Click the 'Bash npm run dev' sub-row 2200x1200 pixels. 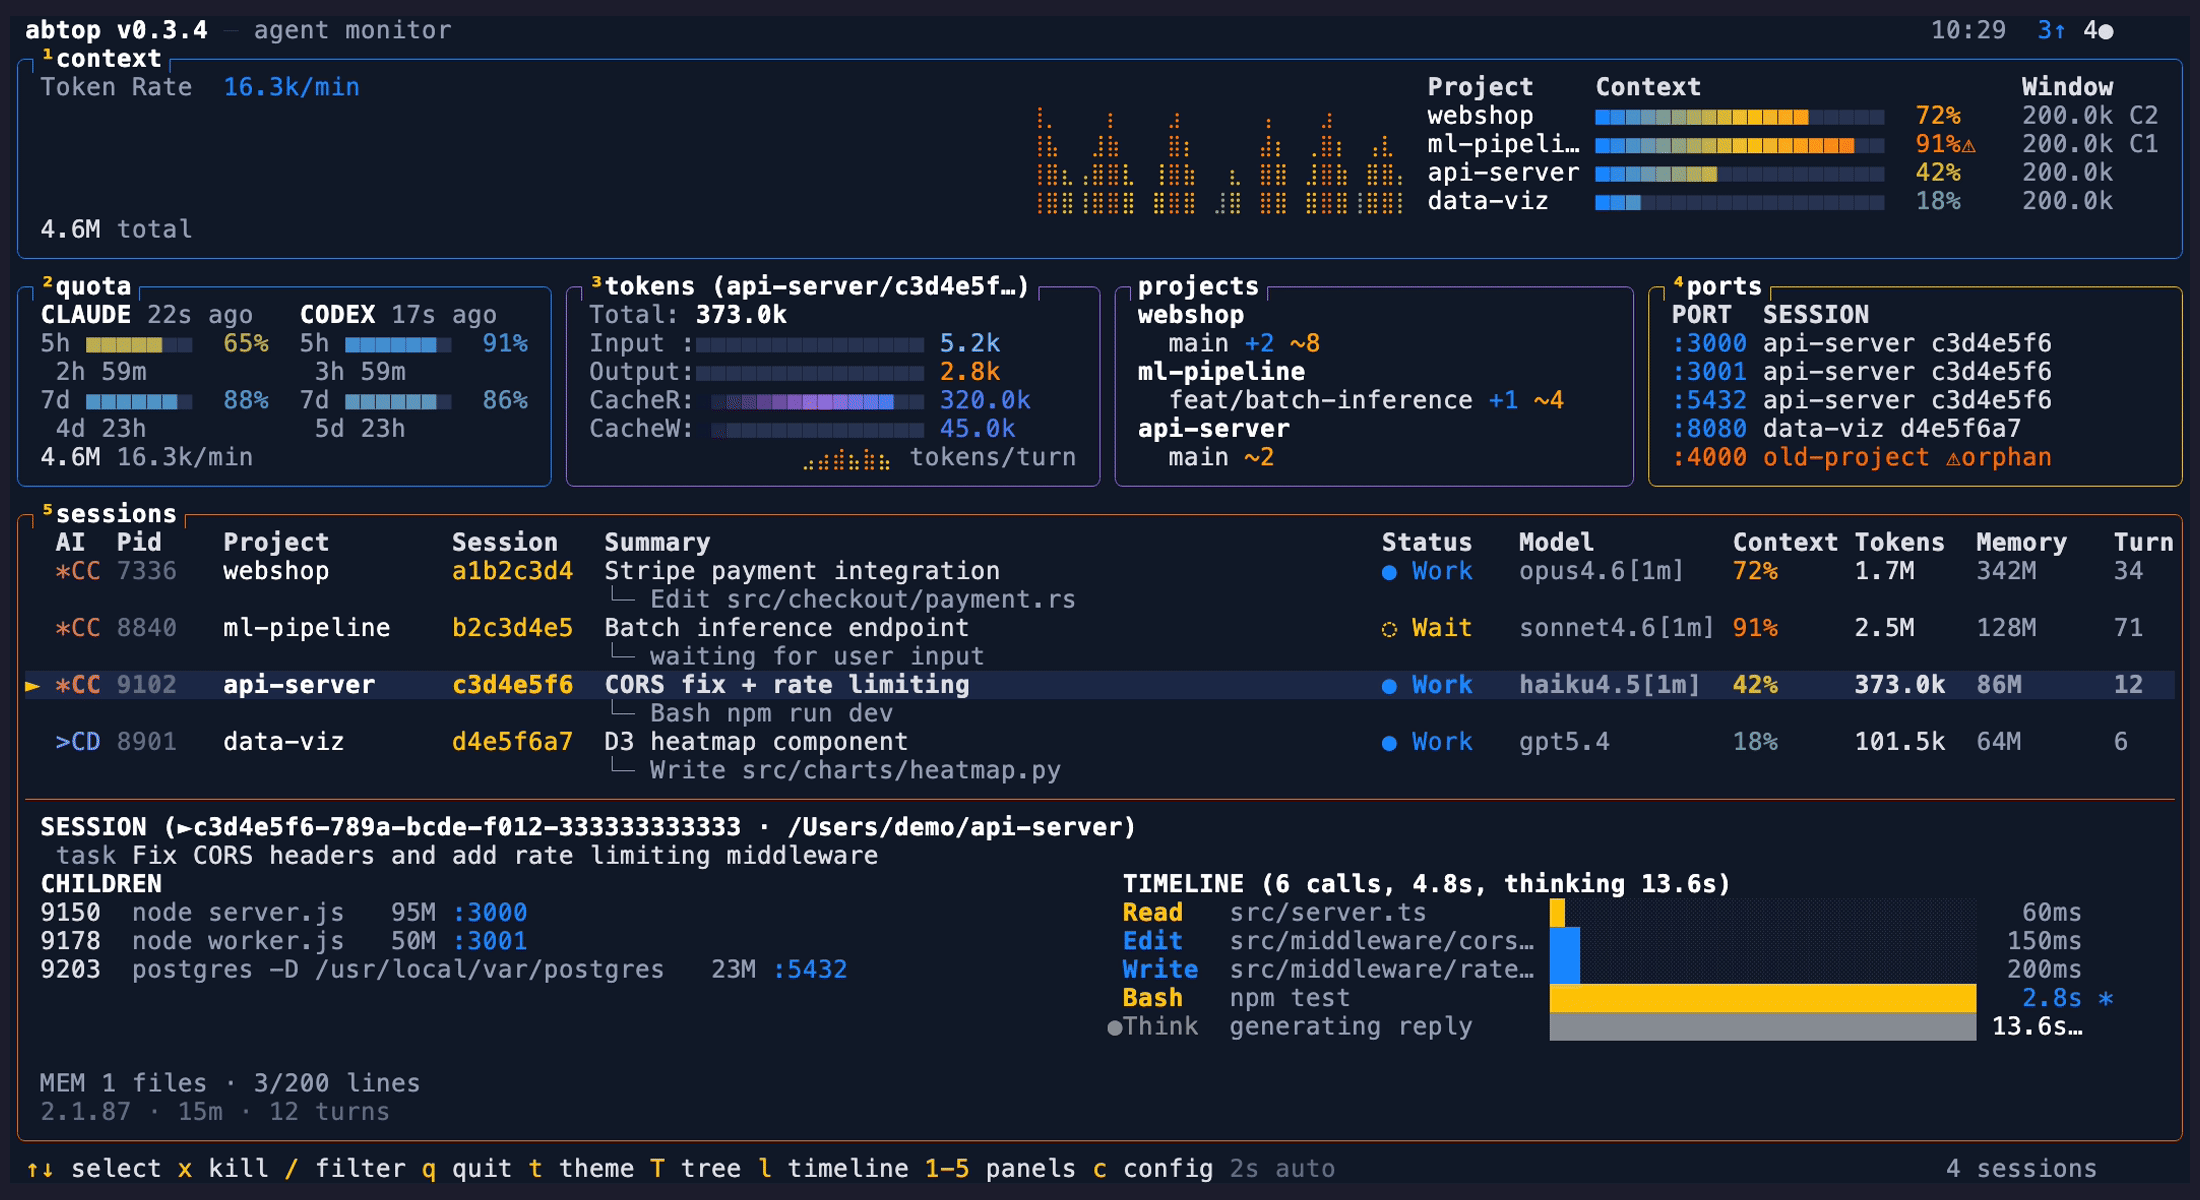coord(771,714)
